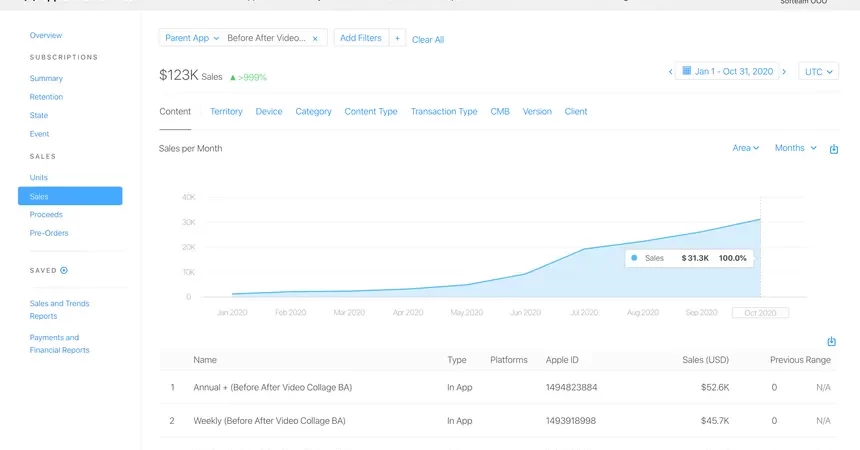Click the $52.6K sales value
860x450 pixels.
tap(715, 387)
